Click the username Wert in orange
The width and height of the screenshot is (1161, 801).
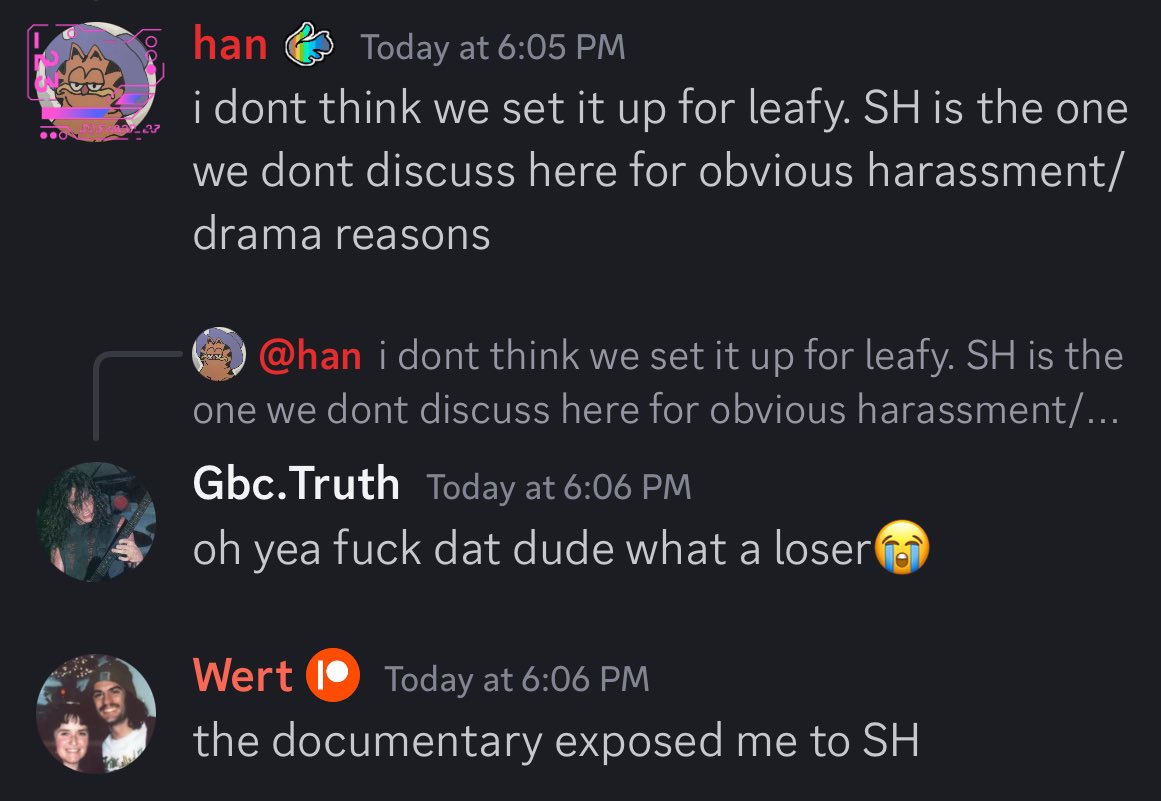pos(243,676)
